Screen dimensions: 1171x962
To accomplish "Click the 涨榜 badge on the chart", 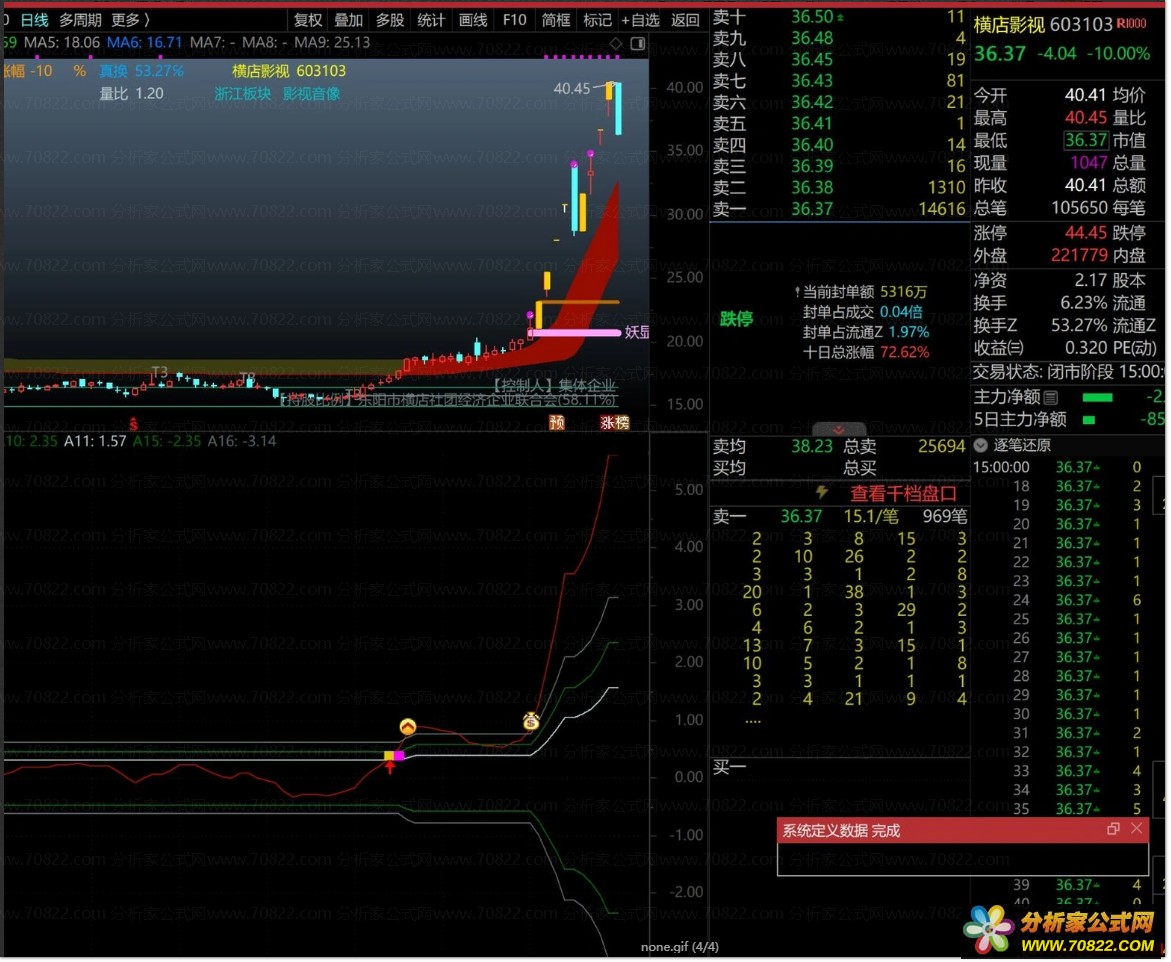I will (614, 423).
